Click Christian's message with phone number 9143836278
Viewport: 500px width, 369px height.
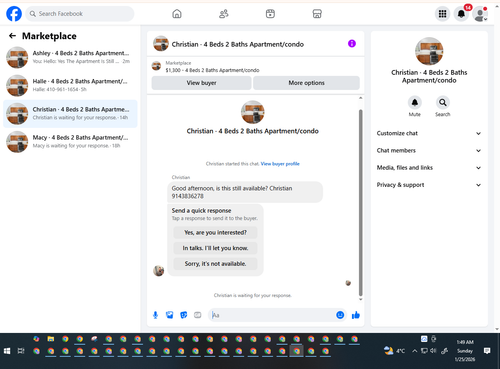[x=245, y=192]
